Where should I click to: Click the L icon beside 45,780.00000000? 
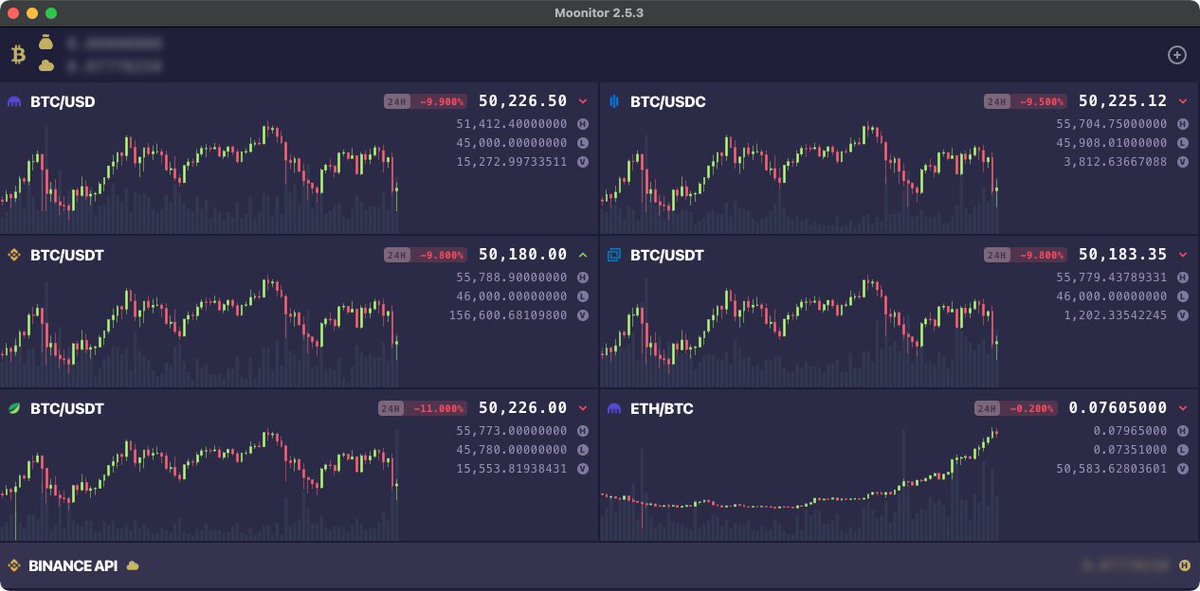(x=583, y=450)
